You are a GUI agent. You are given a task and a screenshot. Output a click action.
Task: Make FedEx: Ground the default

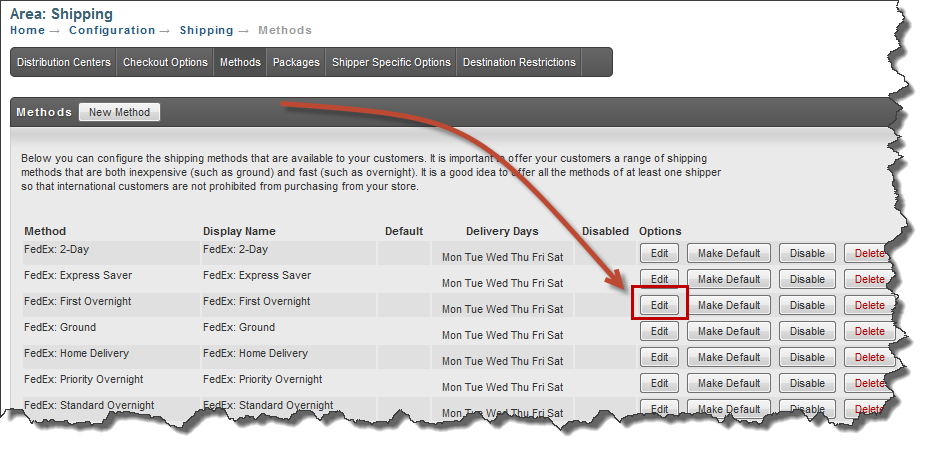728,332
